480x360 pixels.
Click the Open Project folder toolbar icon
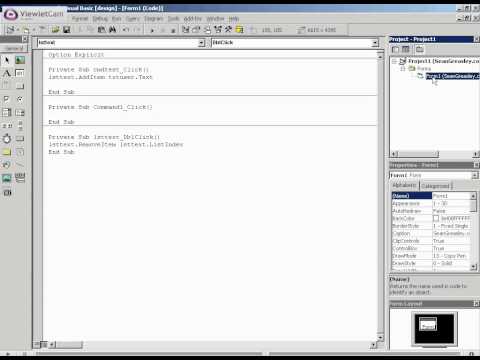click(x=55, y=30)
